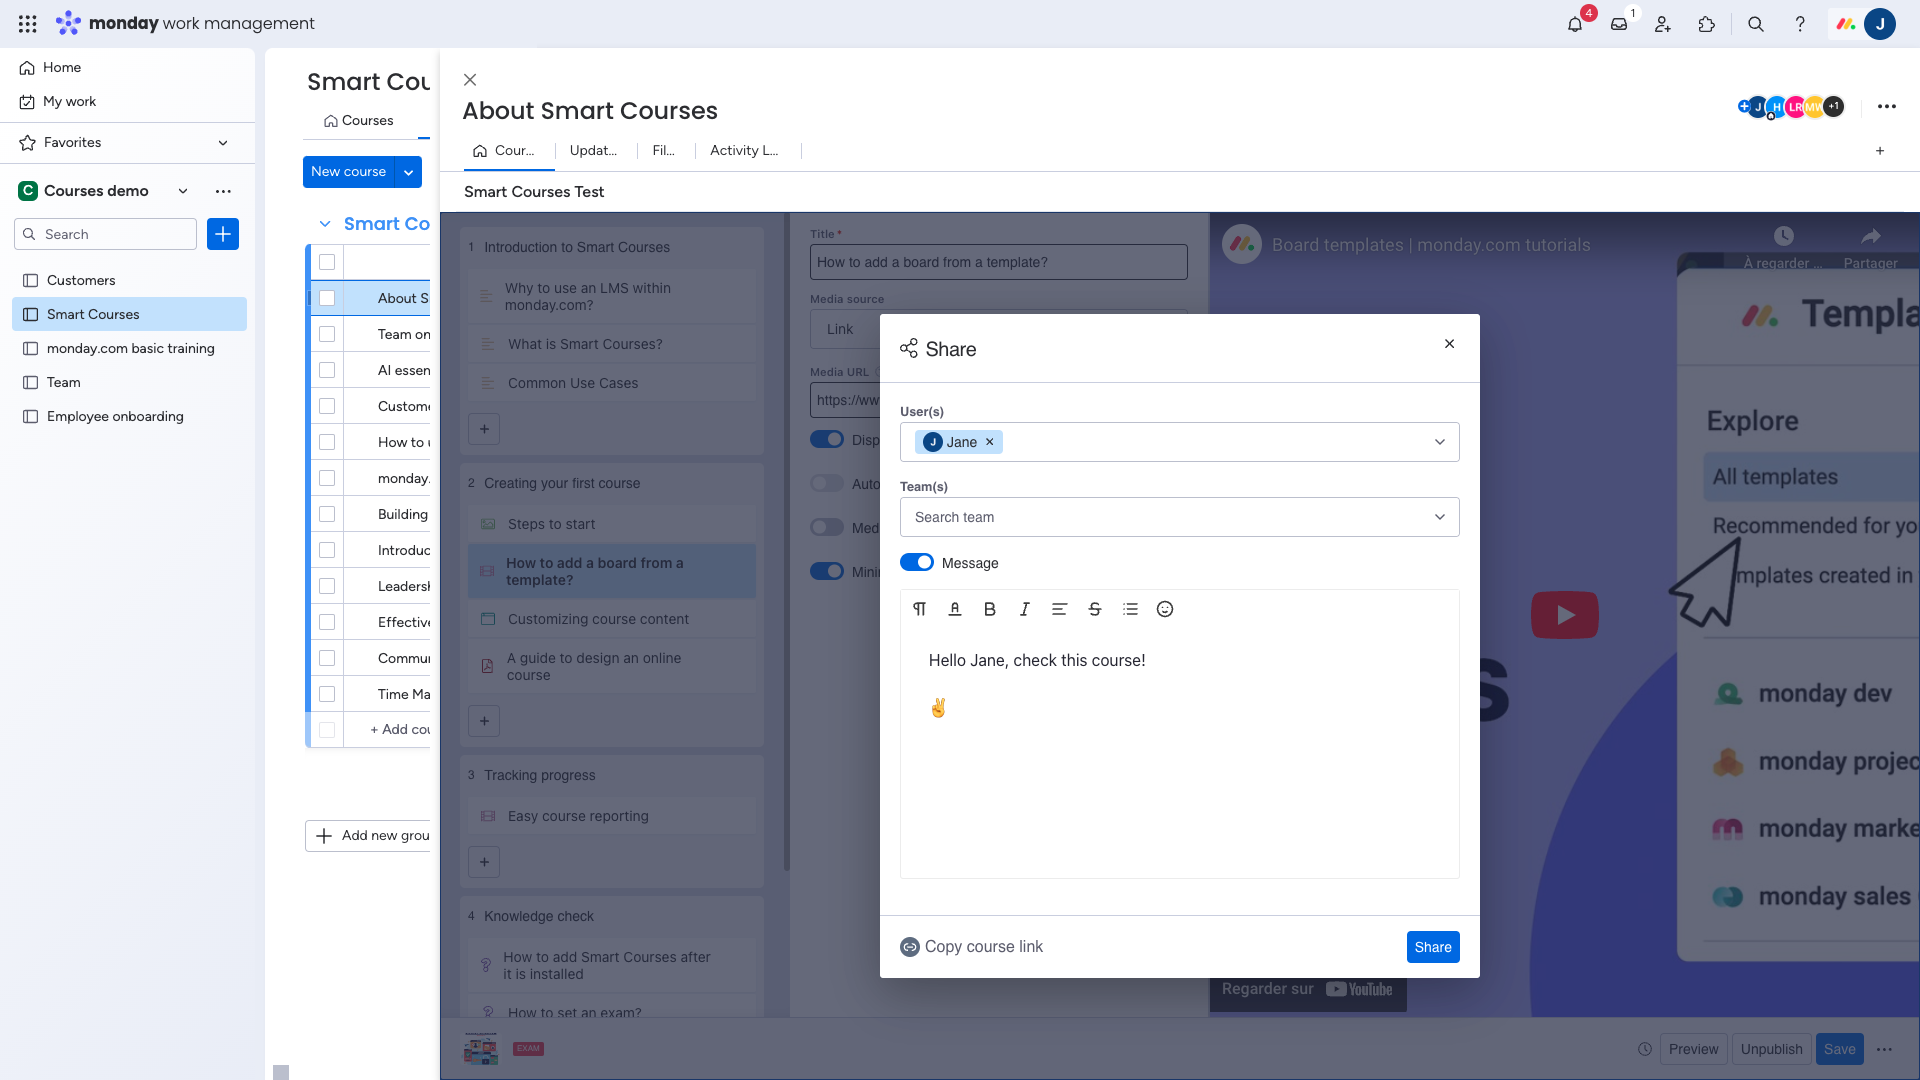1920x1080 pixels.
Task: Click the blue add item plus button in sidebar
Action: click(223, 234)
